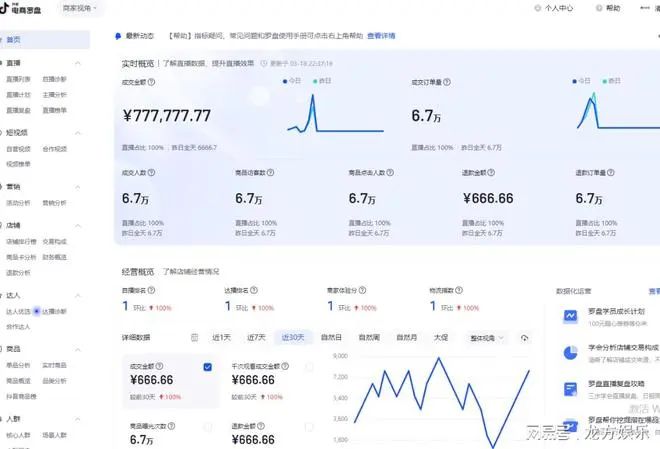The height and width of the screenshot is (449, 660).
Task: Click the ¥777,777.77 transaction amount value
Action: coord(167,116)
